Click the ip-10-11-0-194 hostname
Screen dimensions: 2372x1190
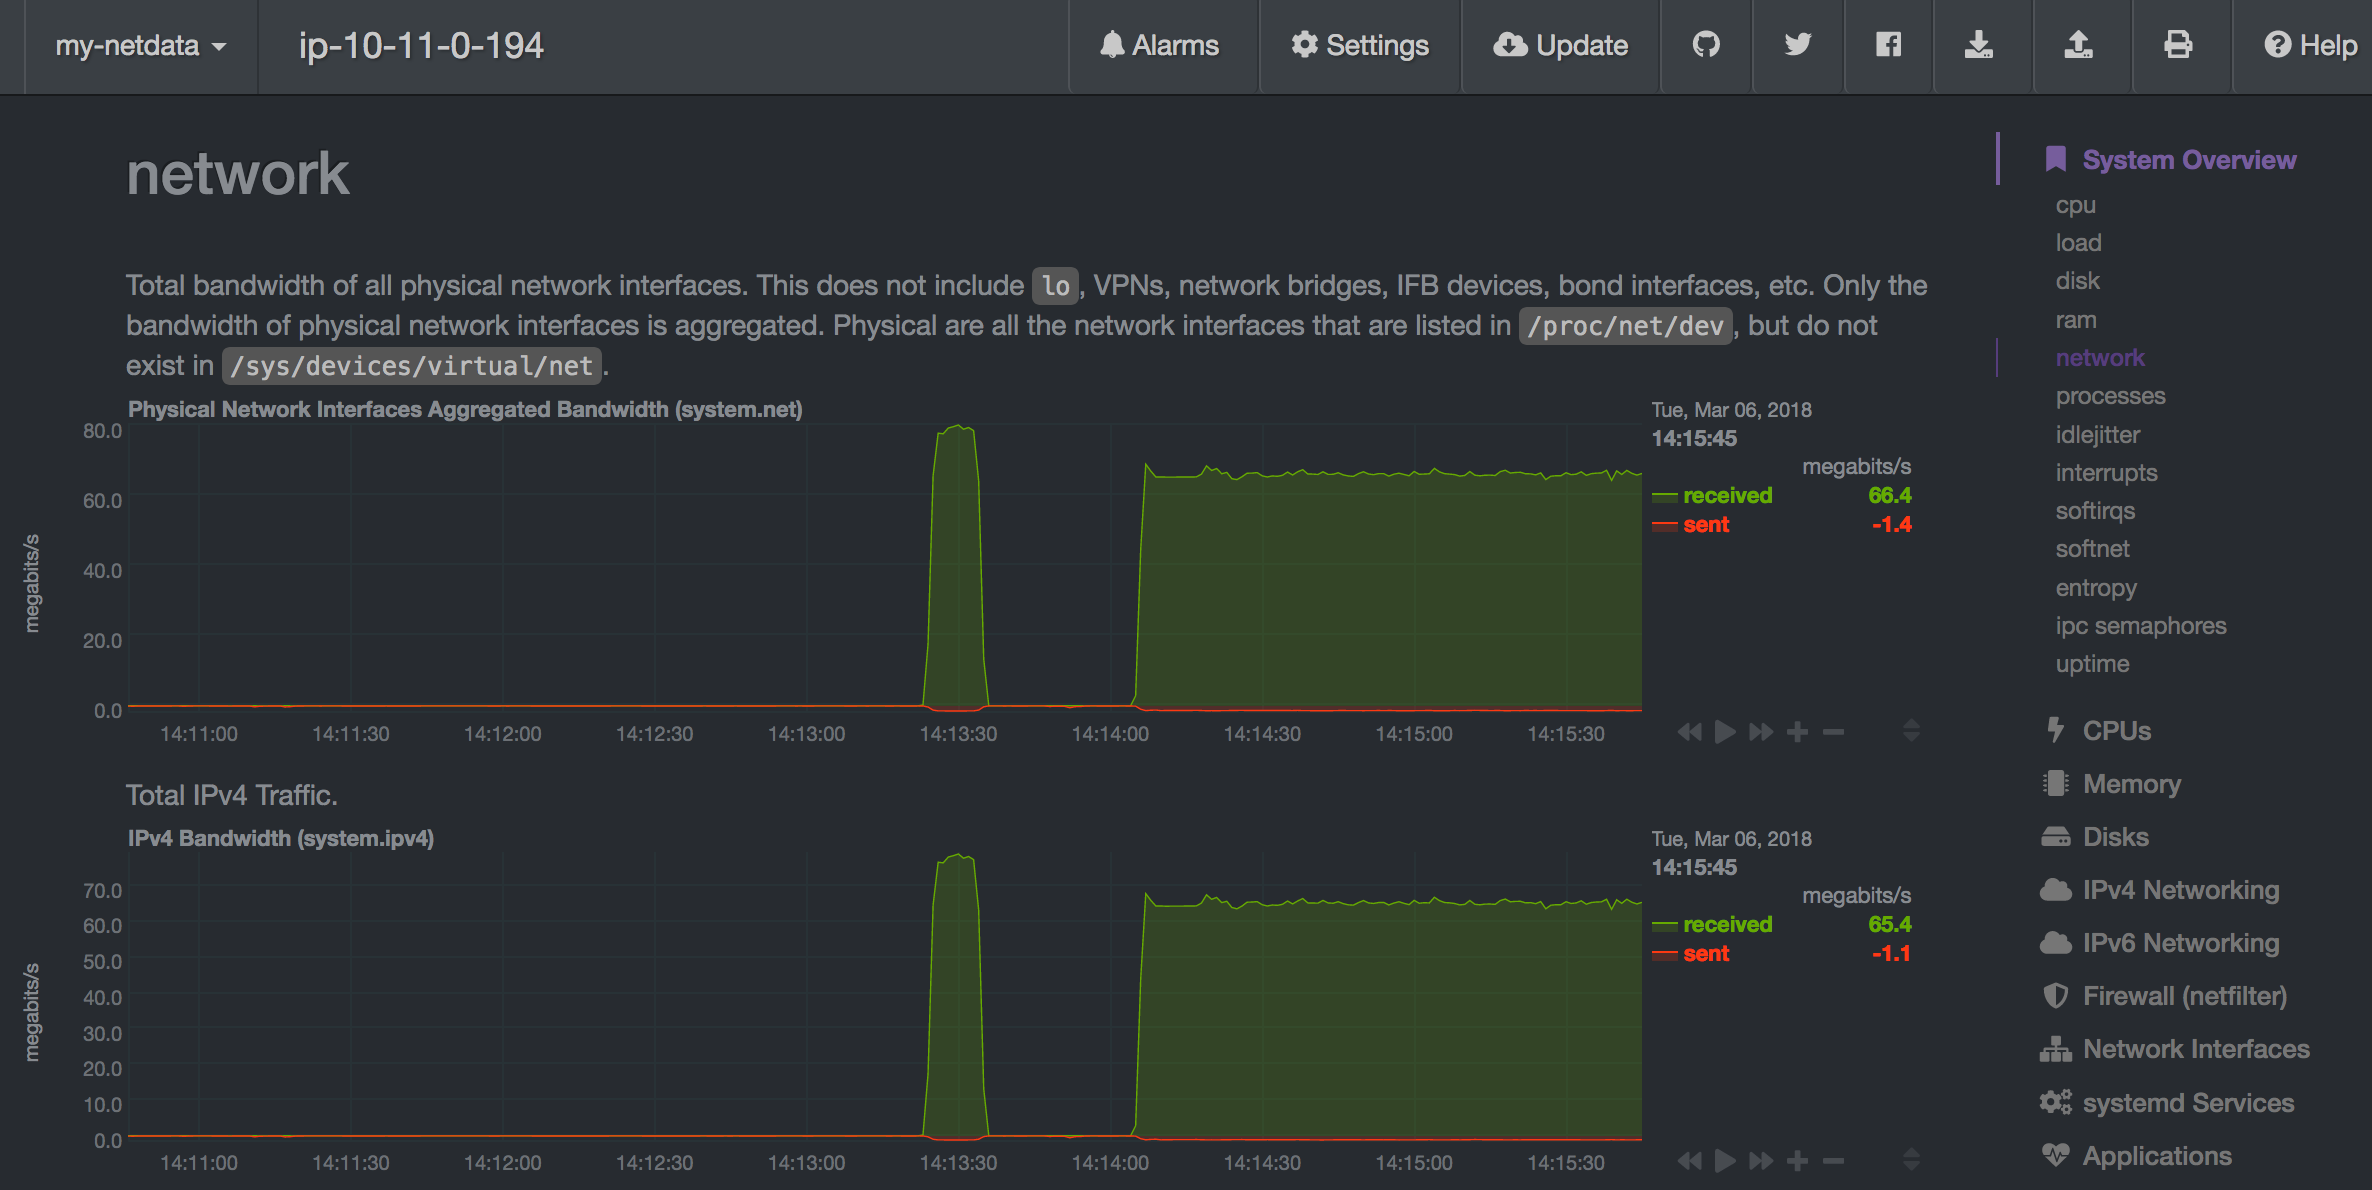click(421, 46)
